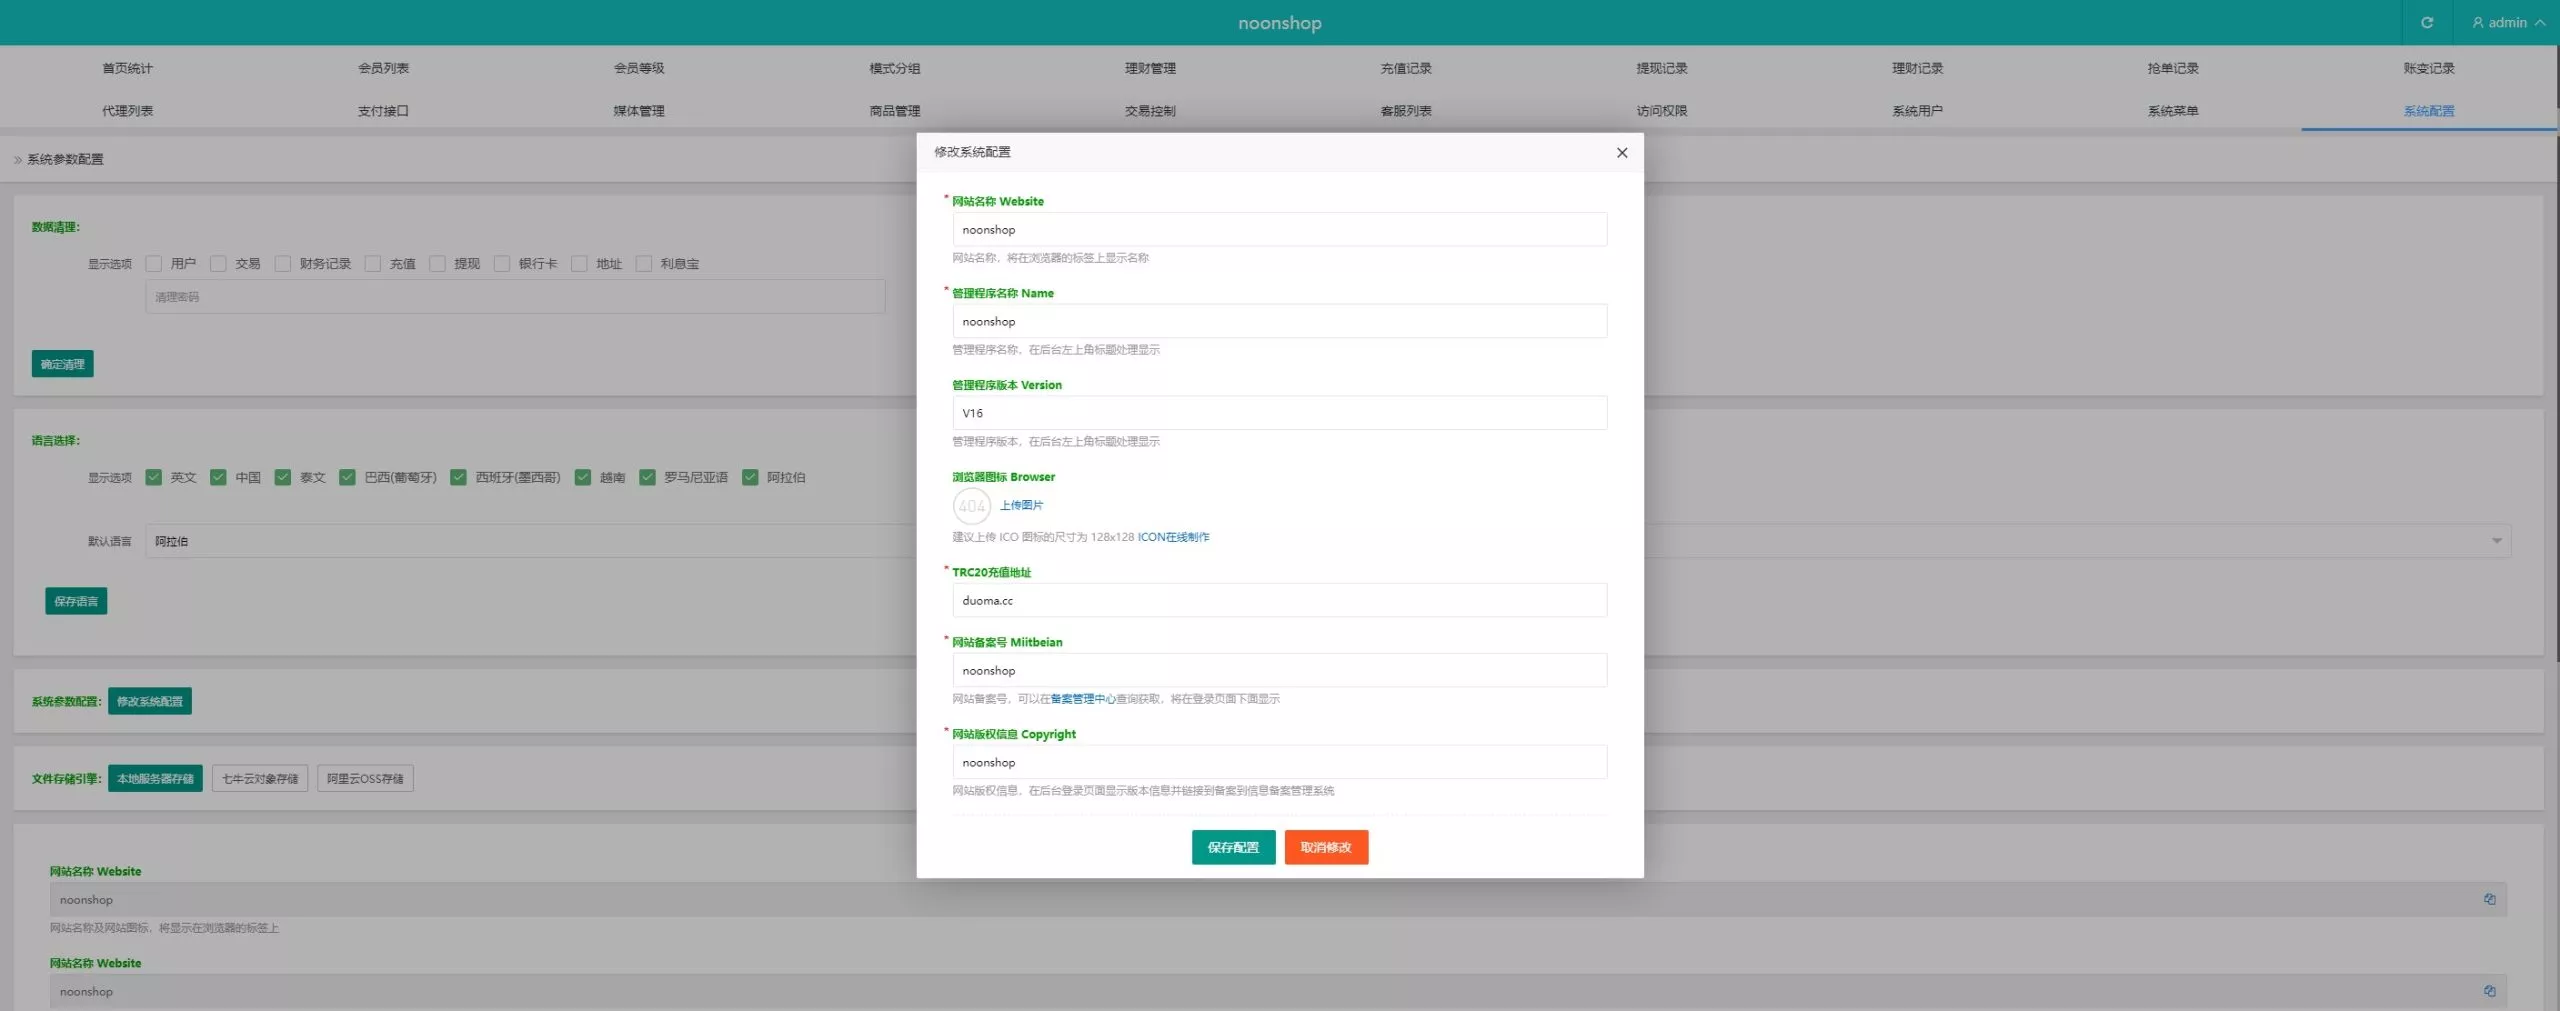Select the 七牛云对象存储 storage option
The image size is (2560, 1011).
tap(260, 778)
